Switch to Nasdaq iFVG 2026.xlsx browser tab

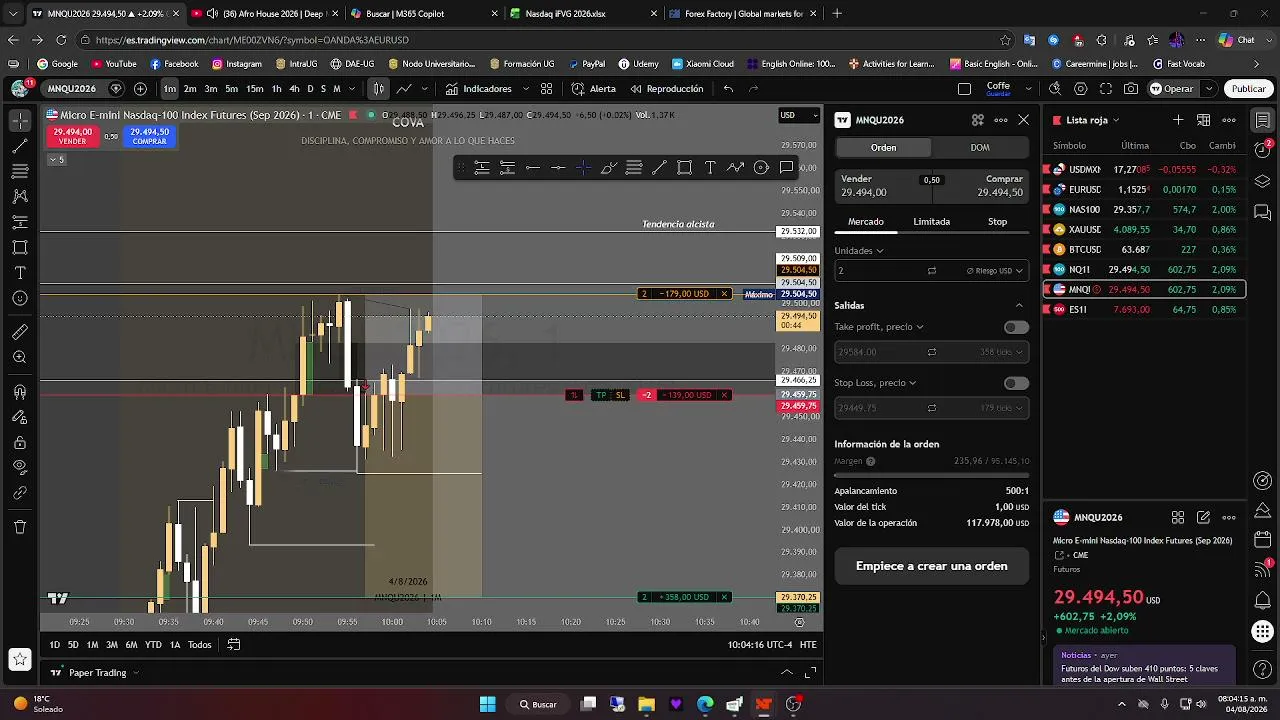click(580, 14)
